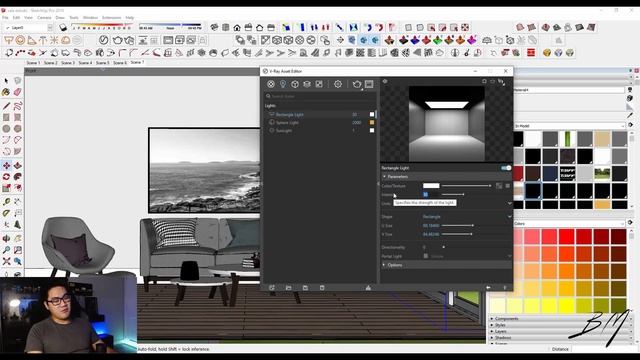Open the Camera menu
The width and height of the screenshot is (640, 360).
(x=44, y=18)
